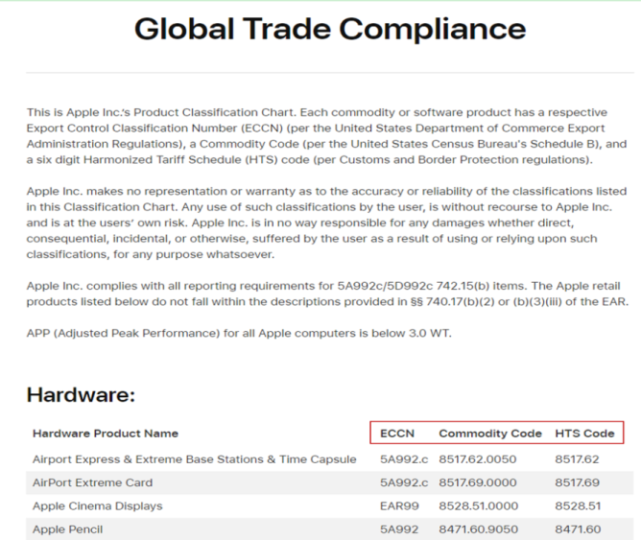641x540 pixels.
Task: Select the Hardware section heading
Action: click(x=81, y=395)
